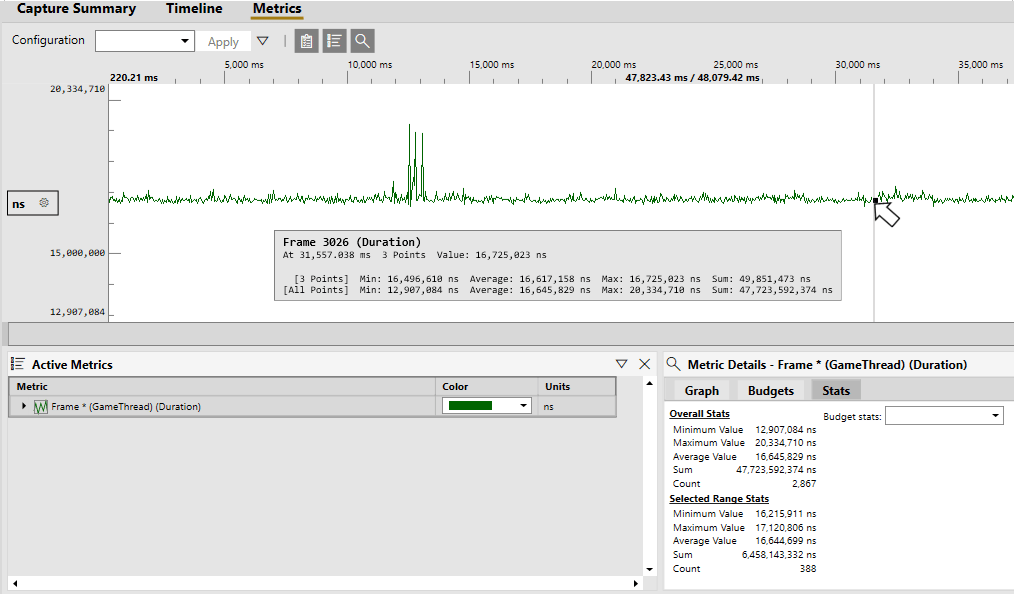Close the Active Metrics panel
Screen dimensions: 1019x594
pos(645,364)
